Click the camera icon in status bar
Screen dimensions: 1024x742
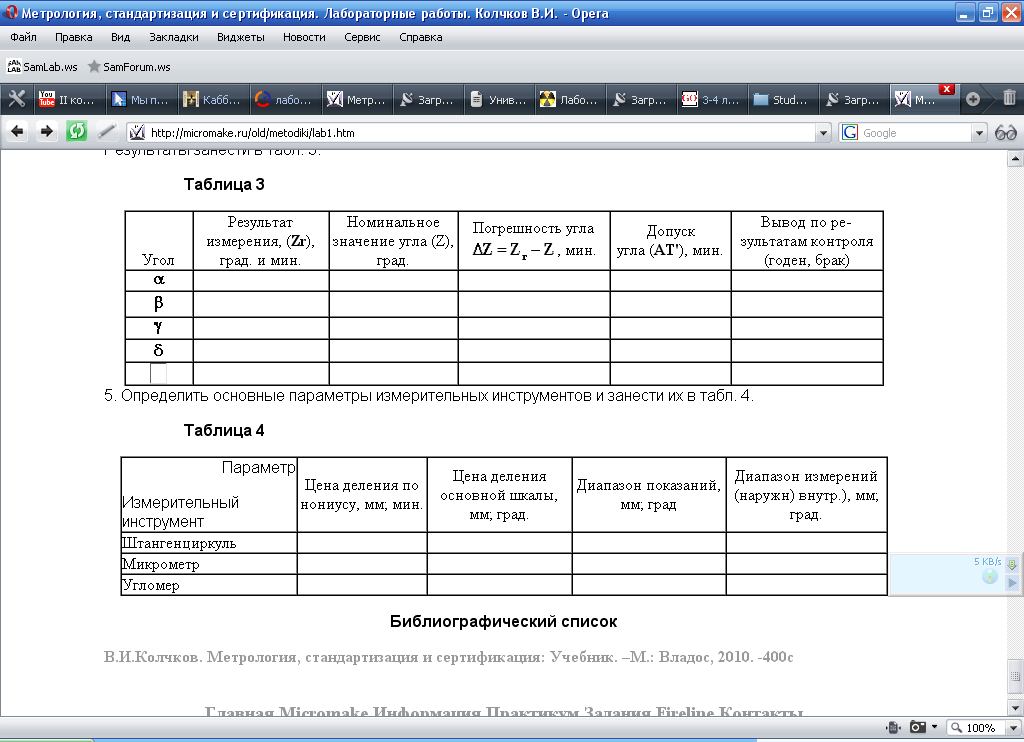click(x=918, y=727)
